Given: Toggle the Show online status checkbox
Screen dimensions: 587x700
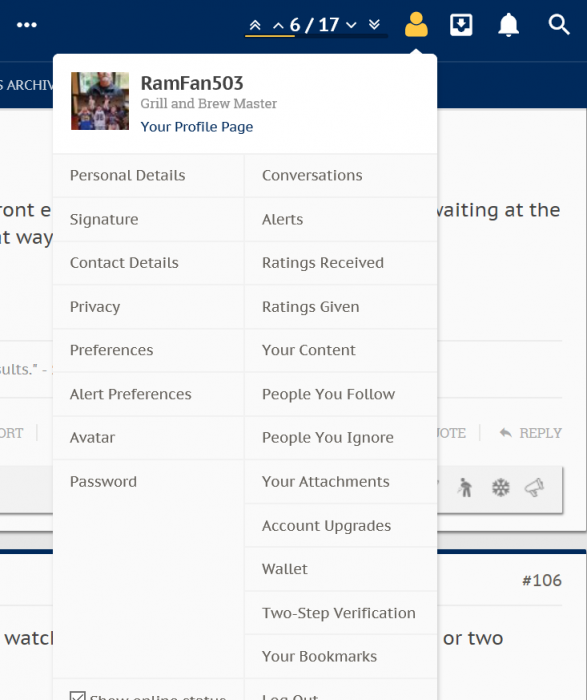Looking at the screenshot, I should point(78,696).
